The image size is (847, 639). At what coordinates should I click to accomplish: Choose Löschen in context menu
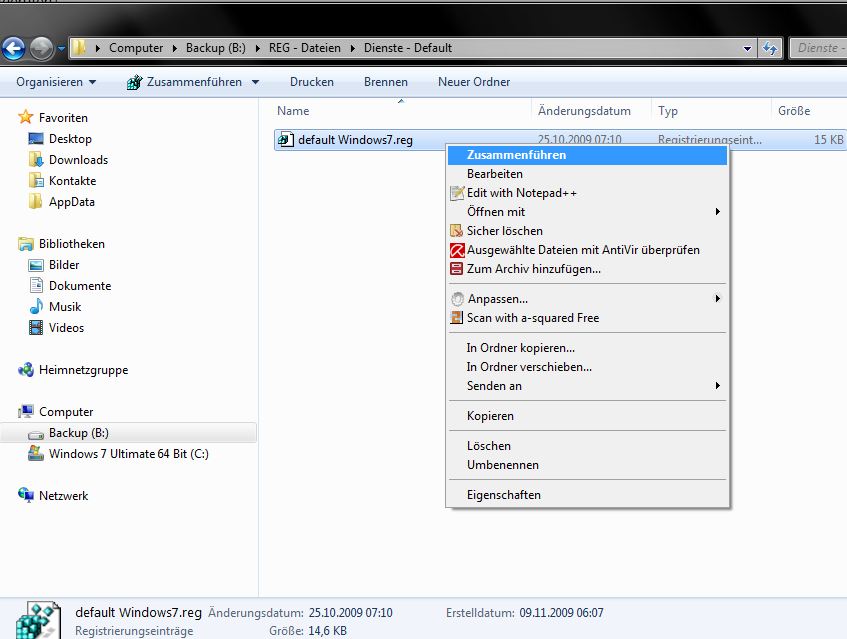click(587, 446)
